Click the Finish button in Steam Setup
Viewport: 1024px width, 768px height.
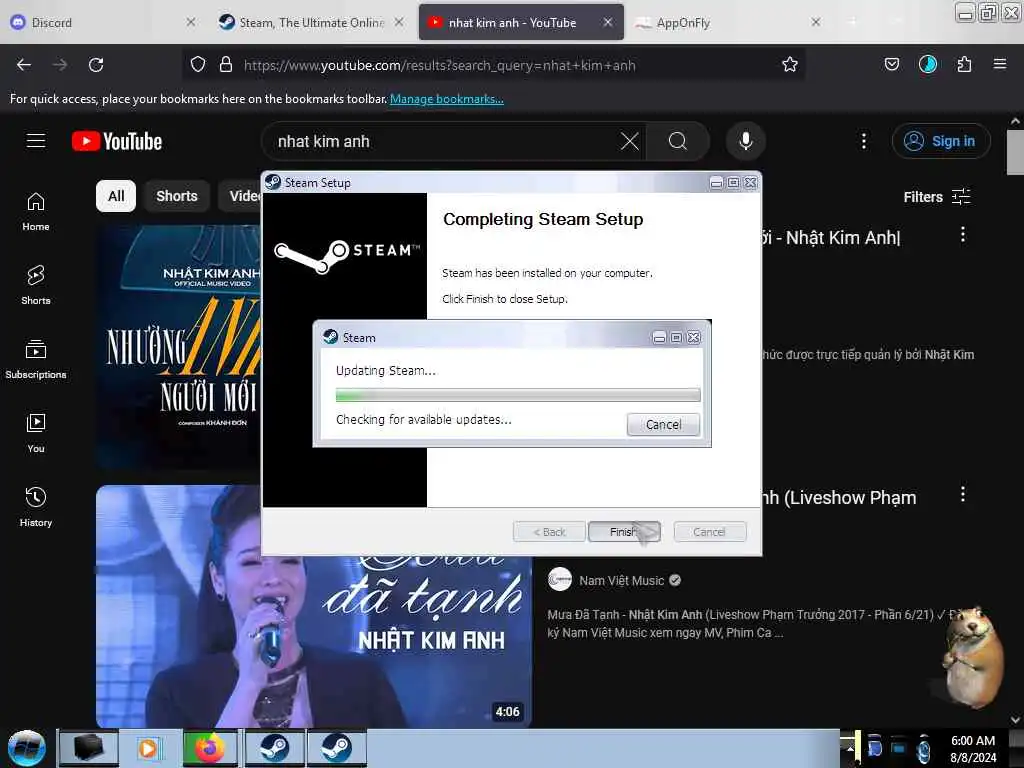pyautogui.click(x=624, y=532)
